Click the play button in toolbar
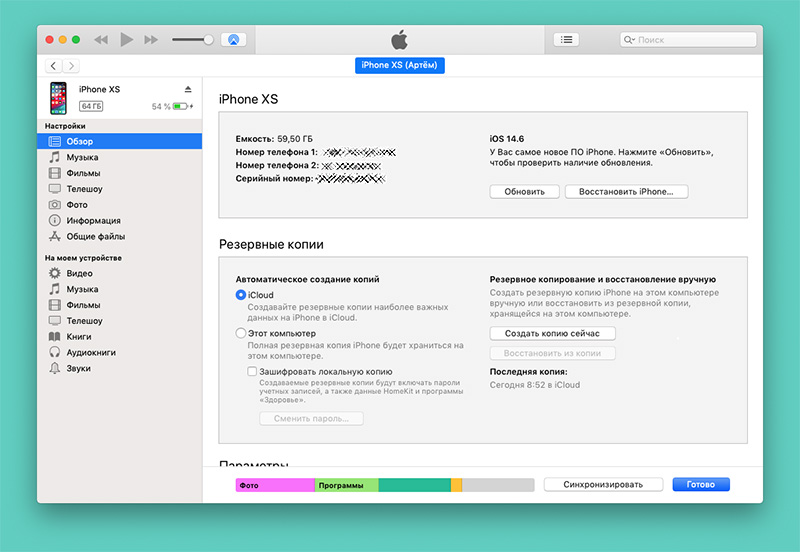This screenshot has height=552, width=800. point(126,39)
